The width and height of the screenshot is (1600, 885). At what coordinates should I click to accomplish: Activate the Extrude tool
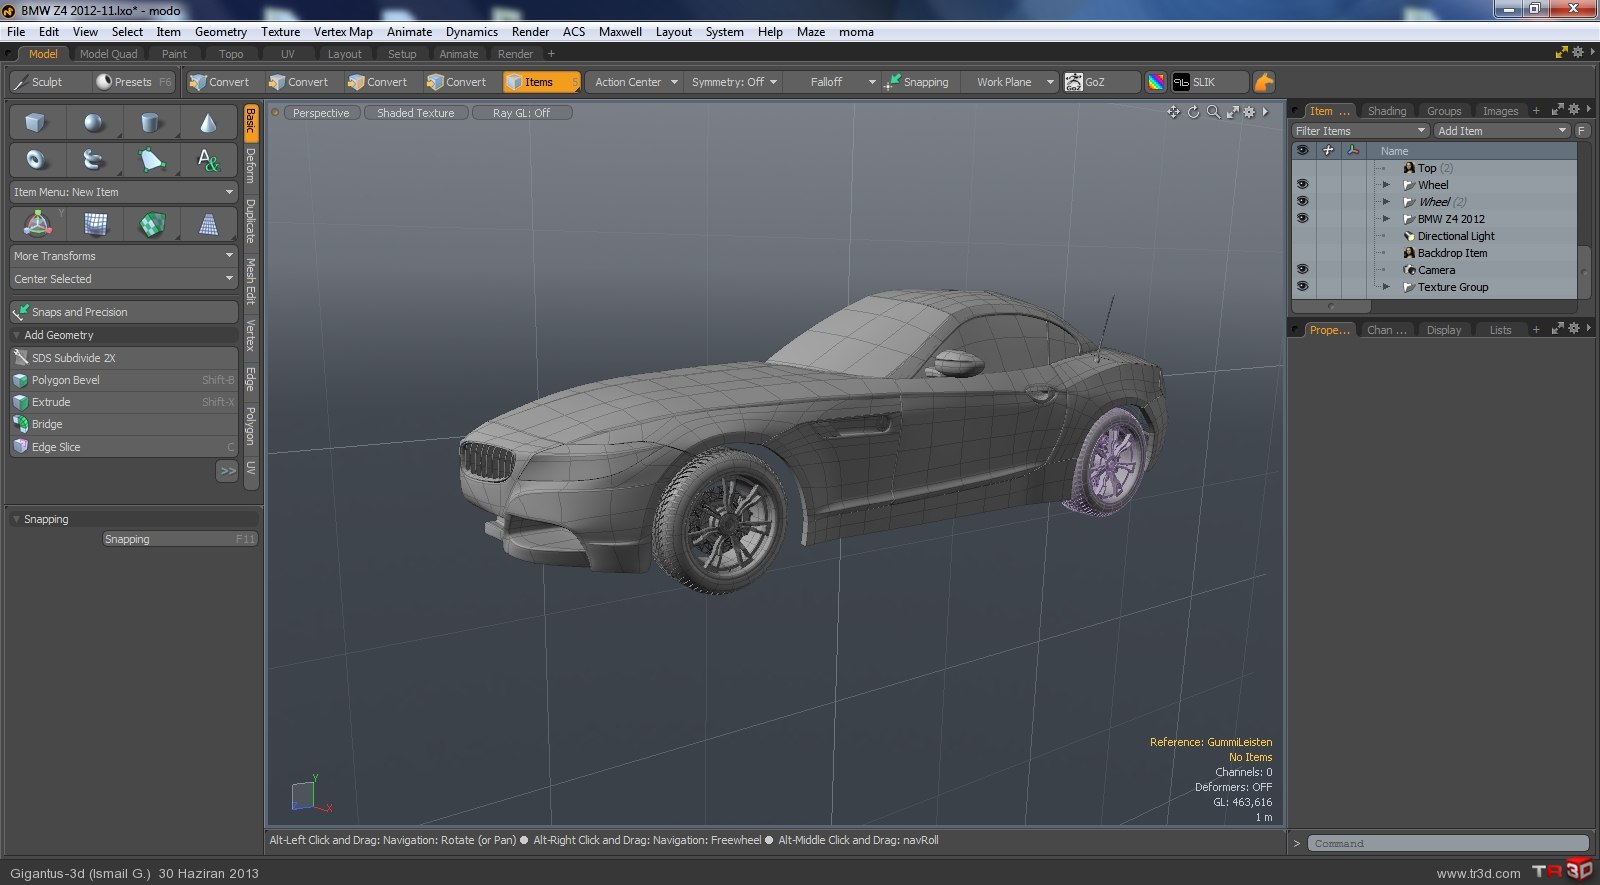click(x=124, y=402)
